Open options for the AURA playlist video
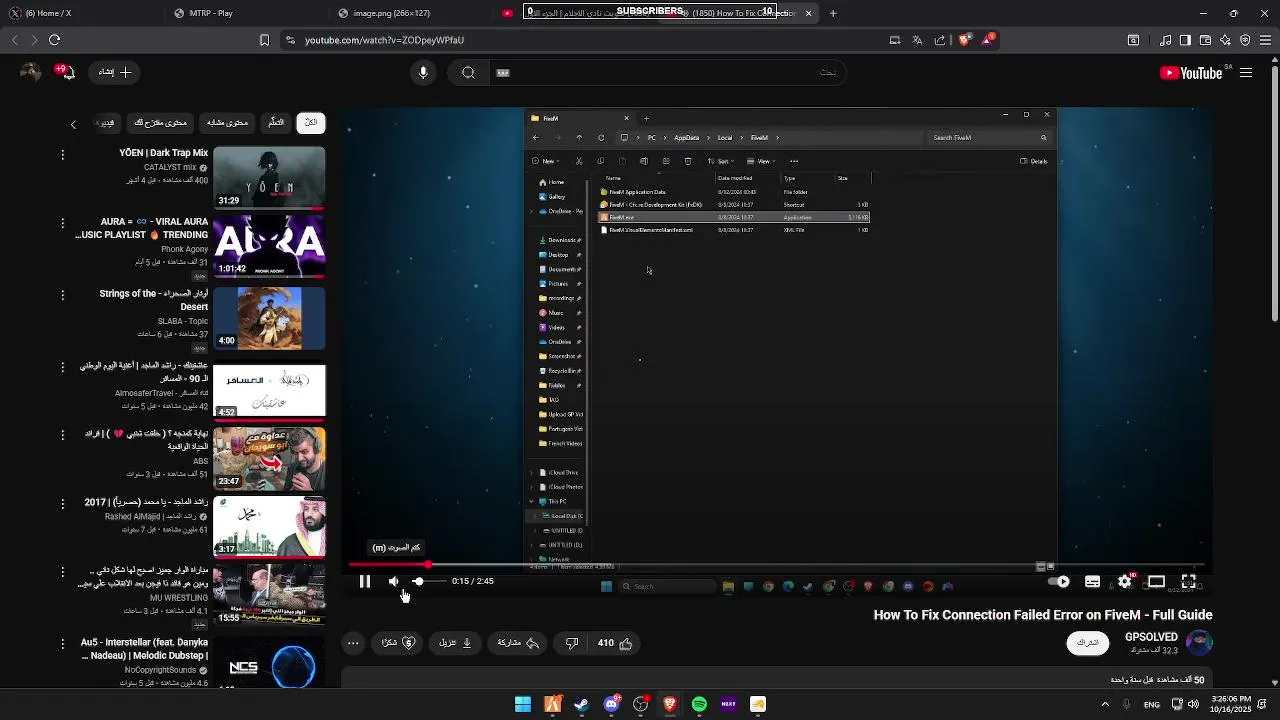1280x720 pixels. click(x=62, y=223)
